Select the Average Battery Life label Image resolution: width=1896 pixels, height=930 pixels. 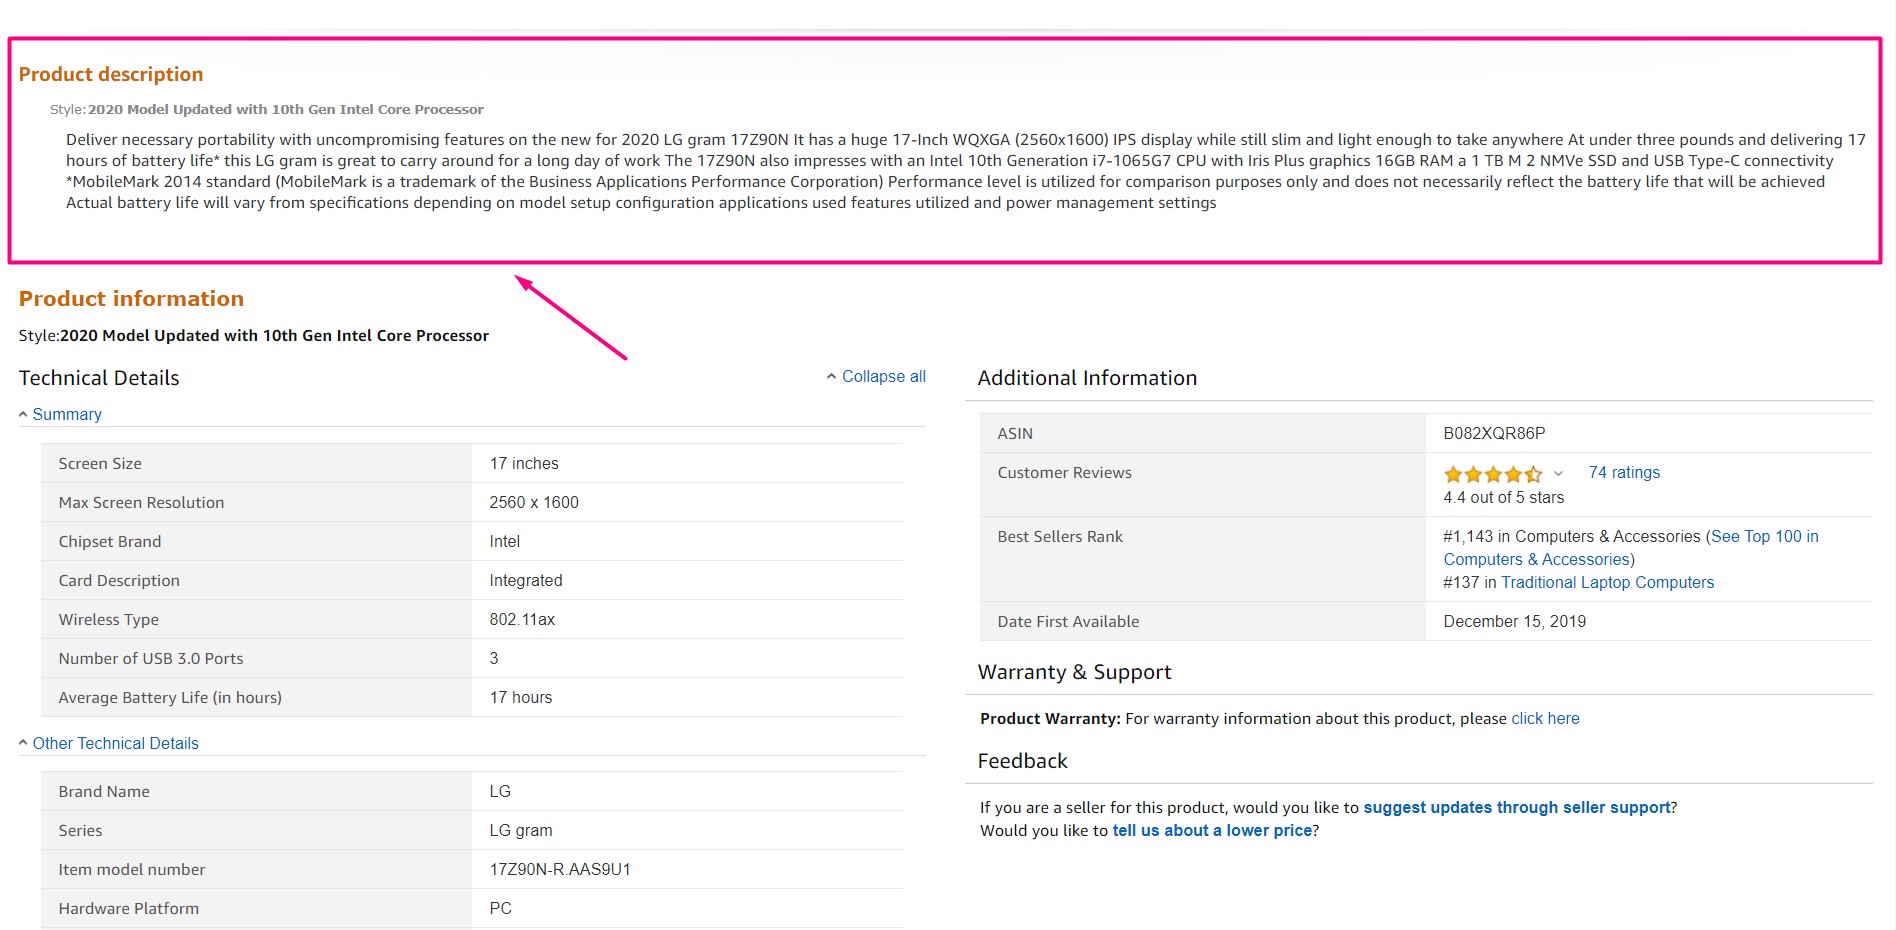click(170, 697)
